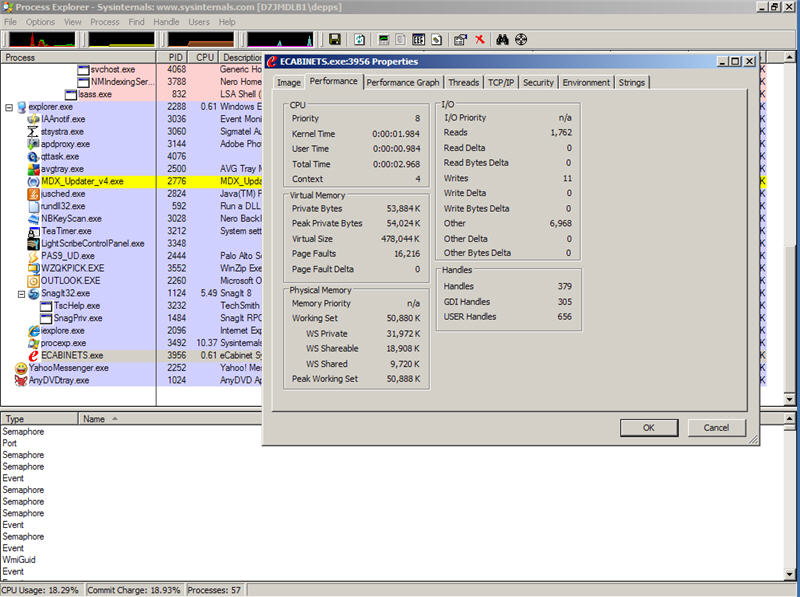Click OK in the Properties dialog
The image size is (800, 597).
pos(649,428)
